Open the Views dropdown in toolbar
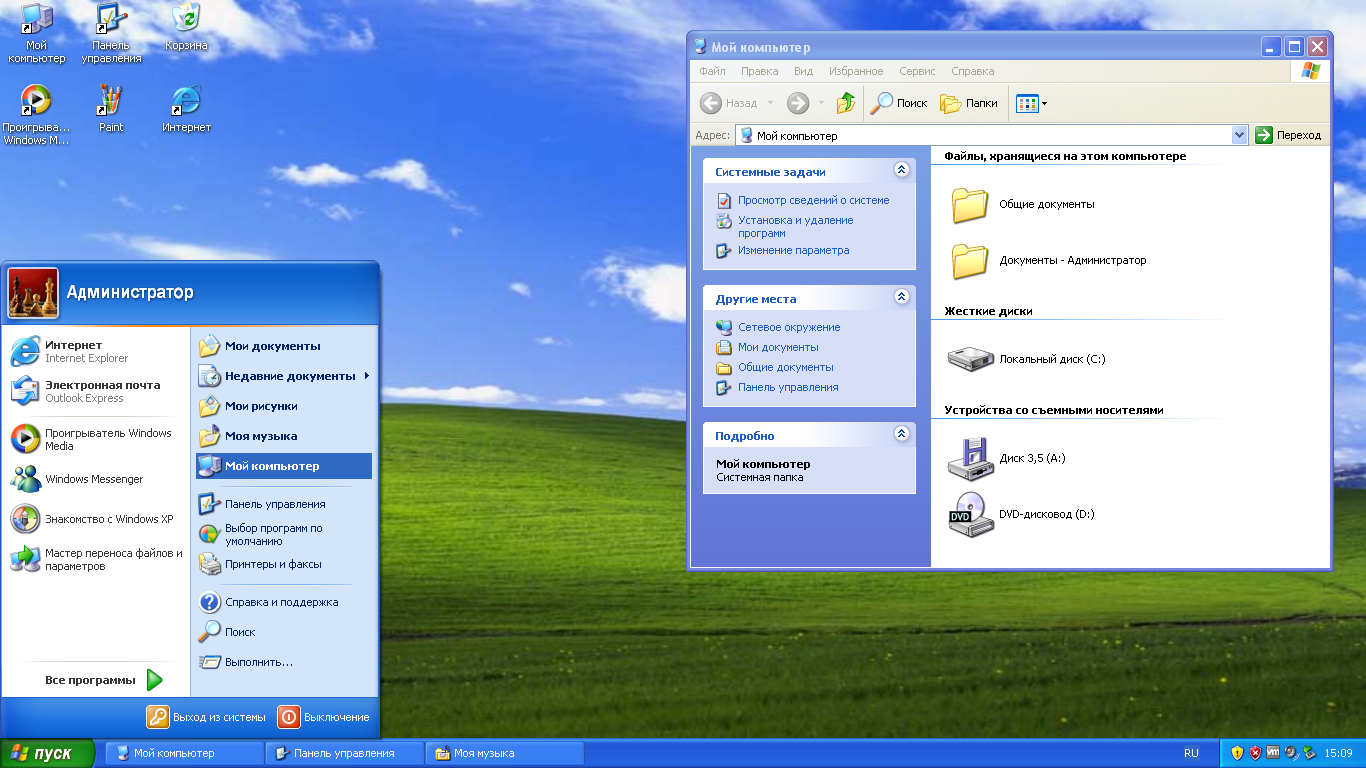 point(1031,103)
